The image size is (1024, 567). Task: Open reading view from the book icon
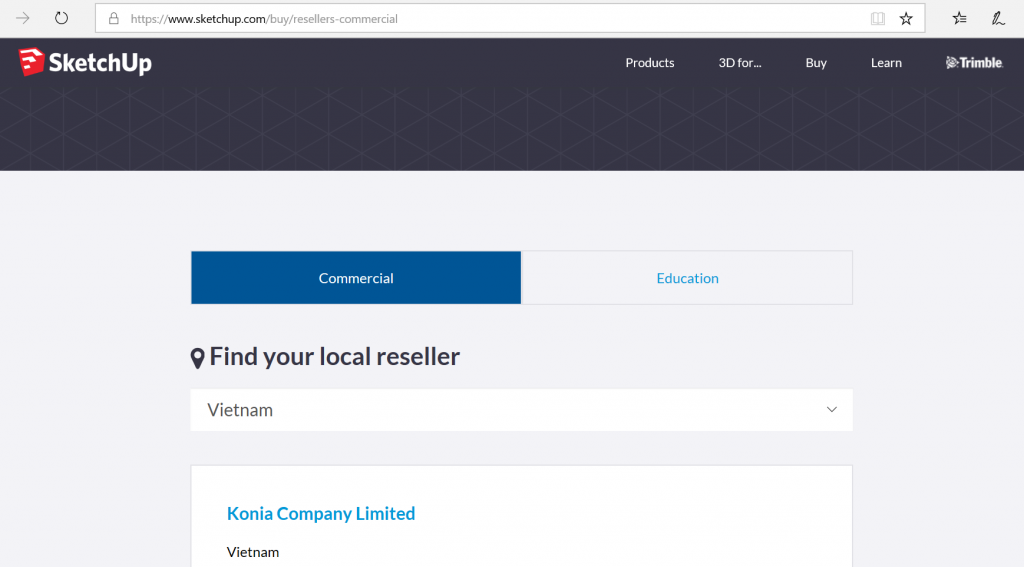(878, 18)
